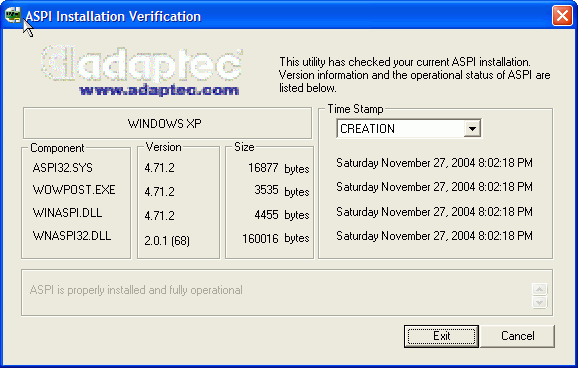Click version 4.71.2 for WOWPOST.EXE
The height and width of the screenshot is (368, 578).
coord(159,192)
